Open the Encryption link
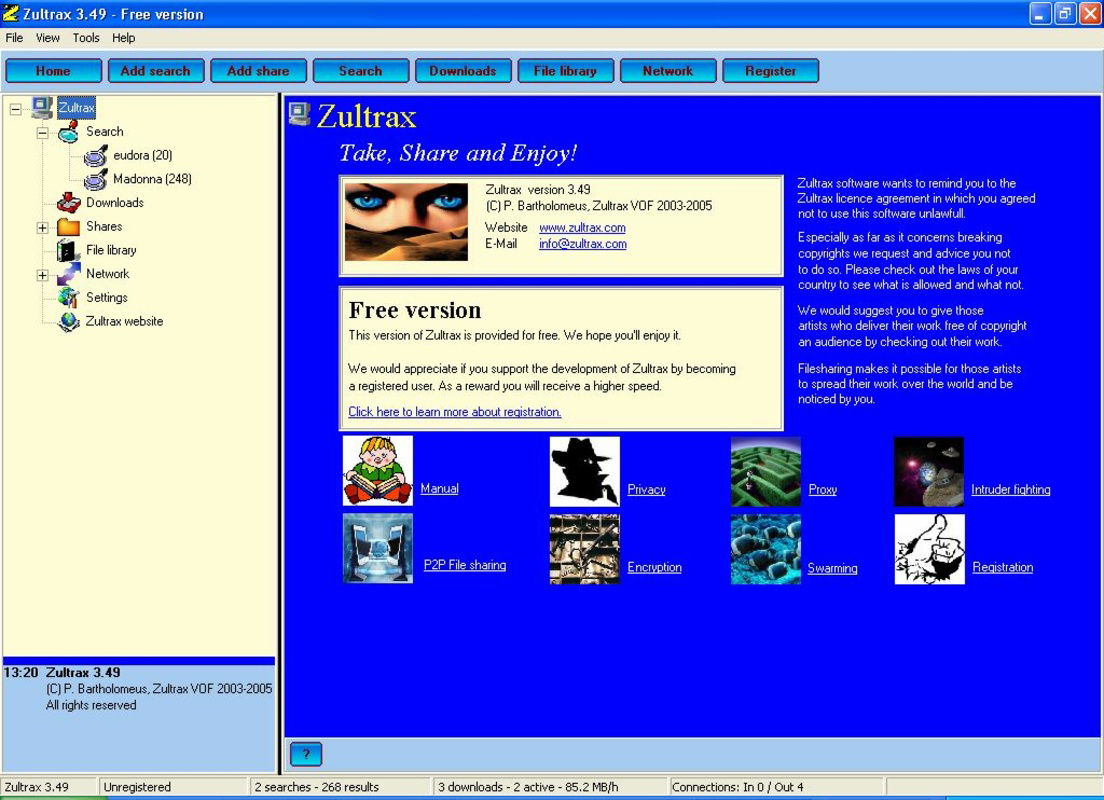The width and height of the screenshot is (1104, 800). pos(654,567)
